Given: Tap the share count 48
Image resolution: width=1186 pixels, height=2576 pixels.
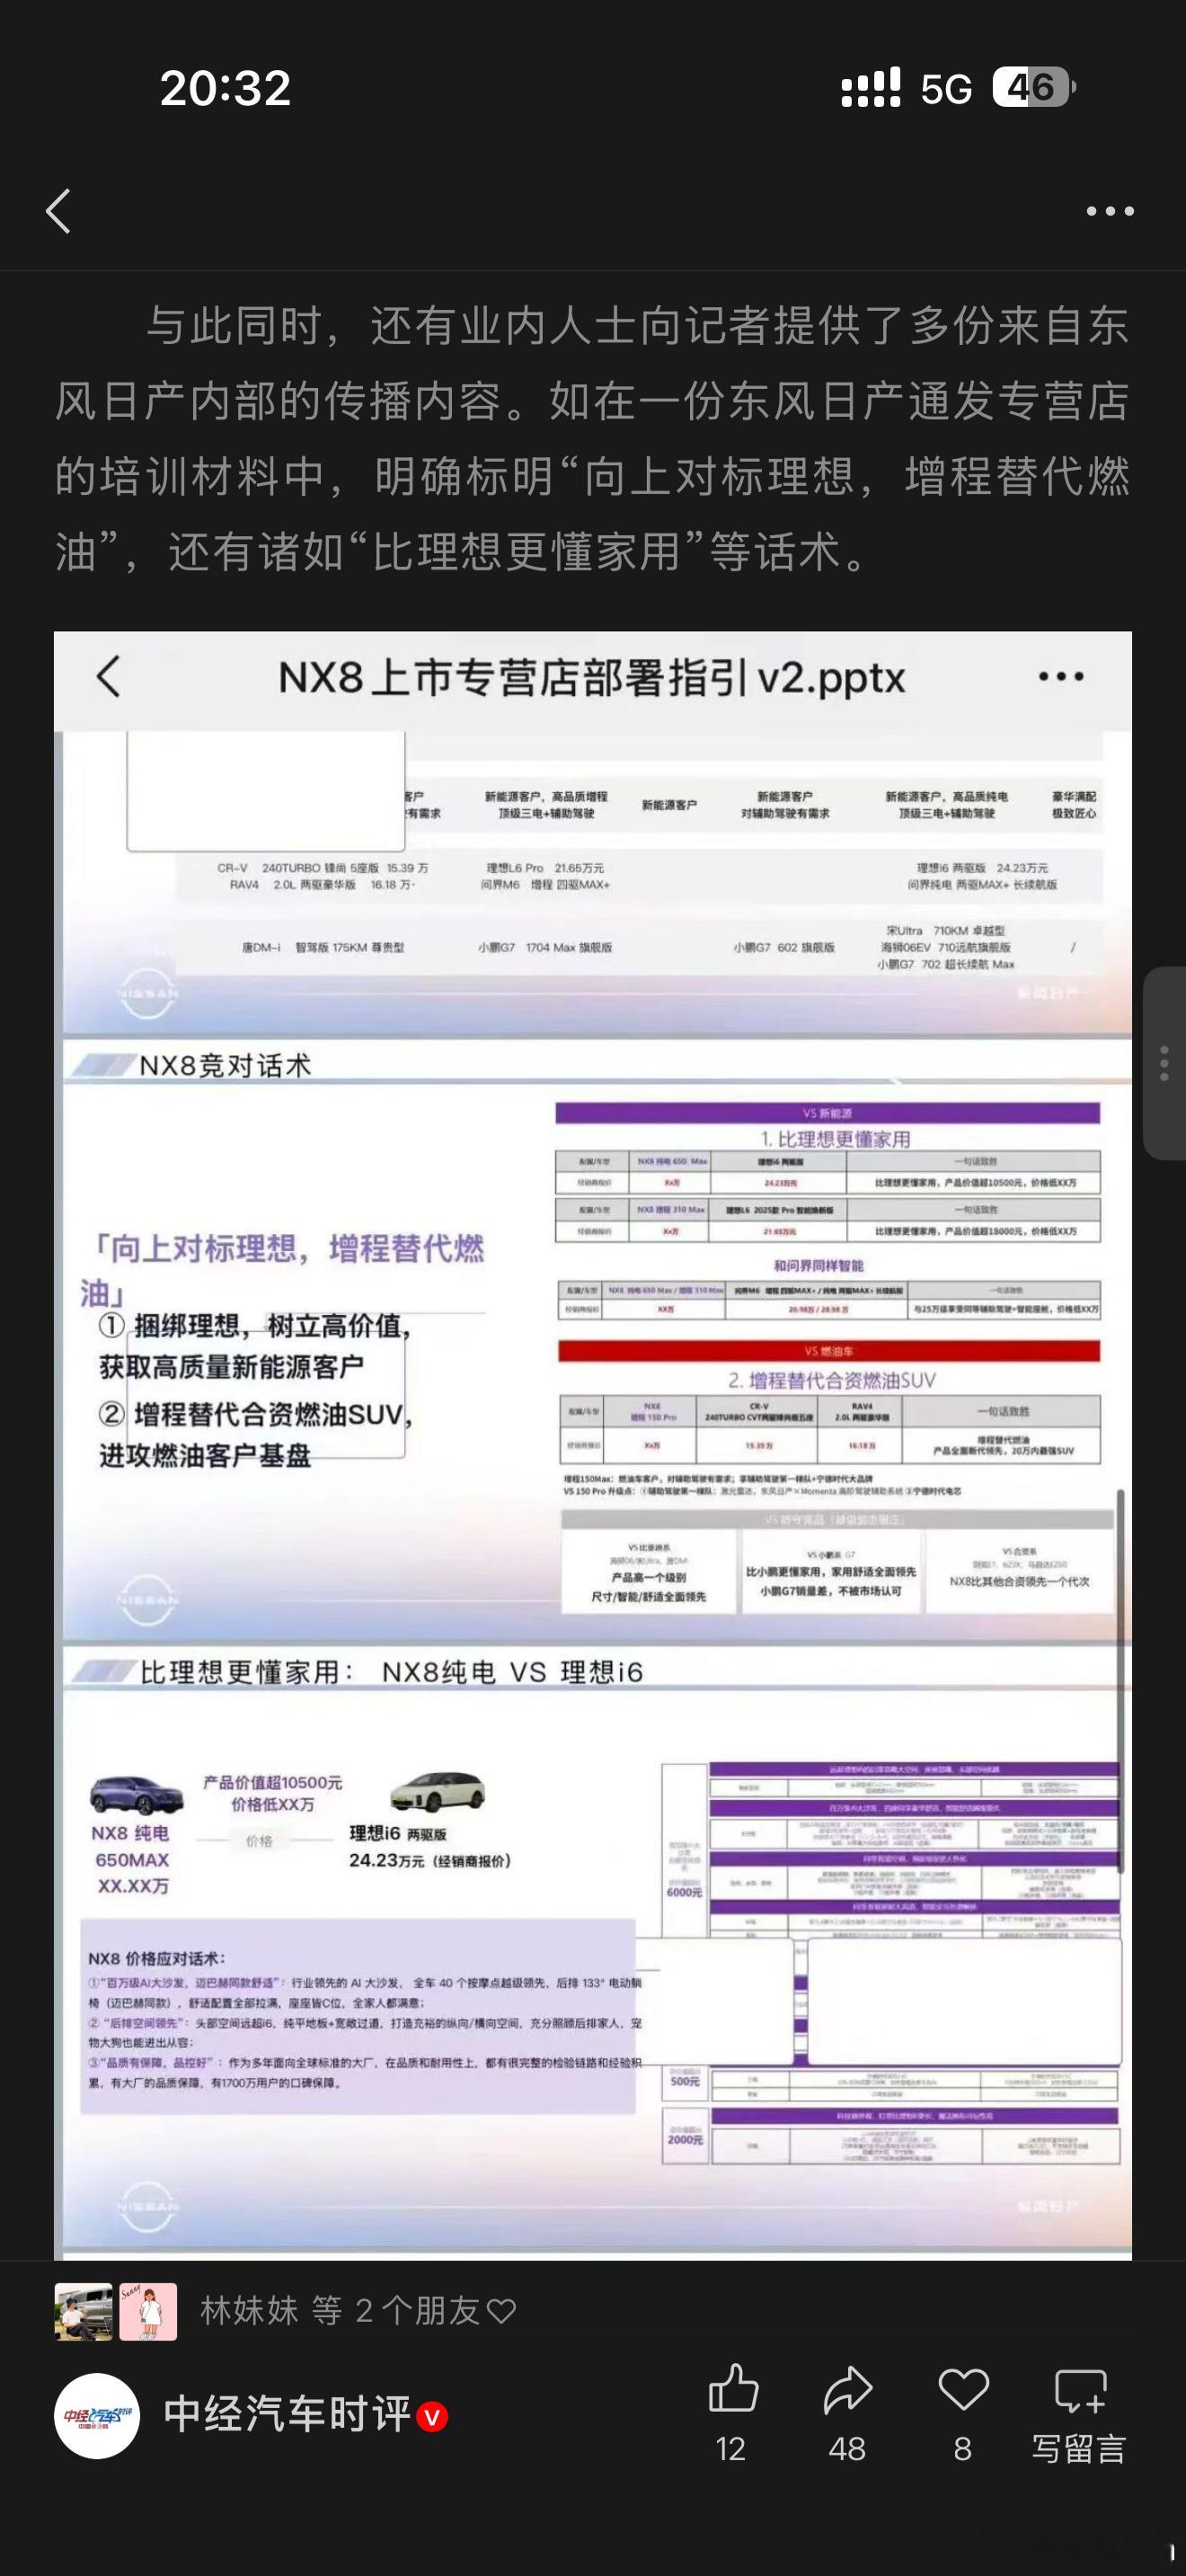Looking at the screenshot, I should (847, 2449).
